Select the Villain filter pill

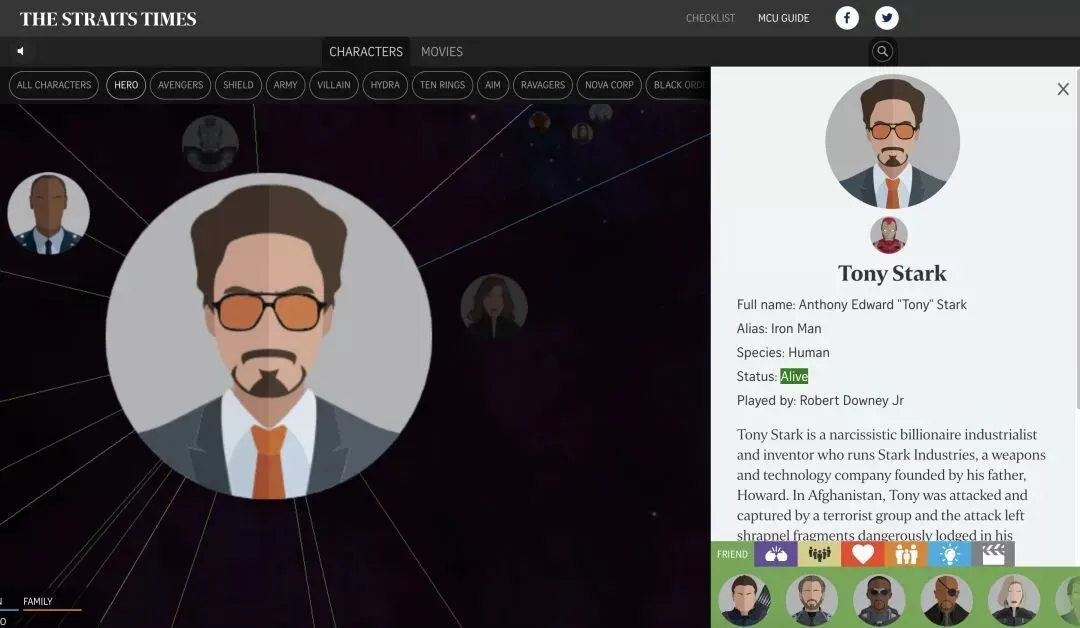[x=334, y=85]
